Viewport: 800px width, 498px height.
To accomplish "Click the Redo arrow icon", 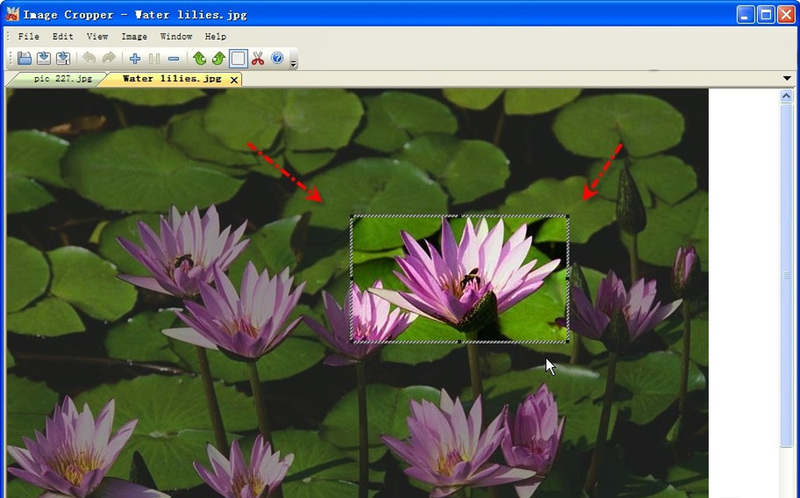I will coord(109,58).
